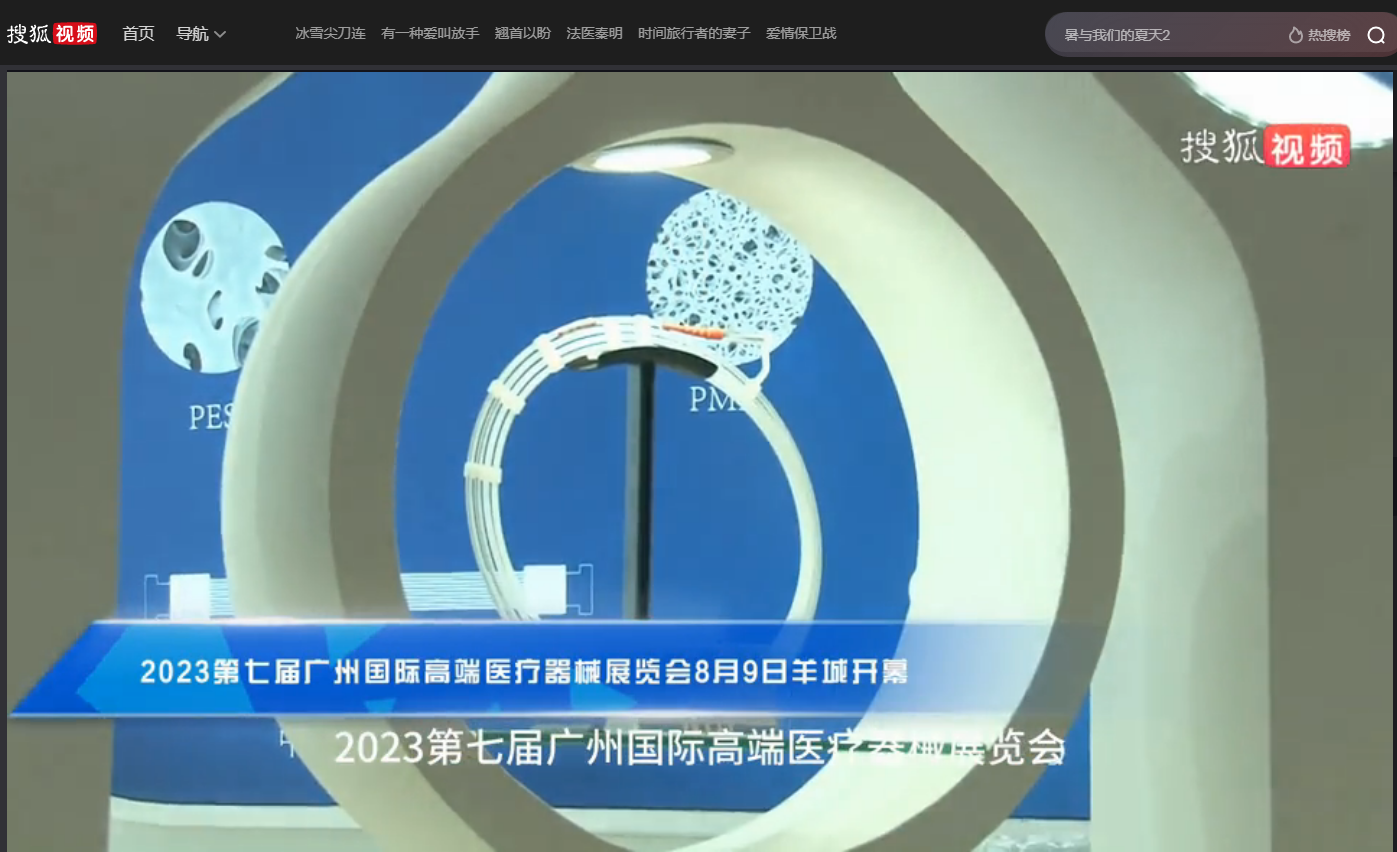
Task: Open the 爱情保卫战 link
Action: [801, 34]
